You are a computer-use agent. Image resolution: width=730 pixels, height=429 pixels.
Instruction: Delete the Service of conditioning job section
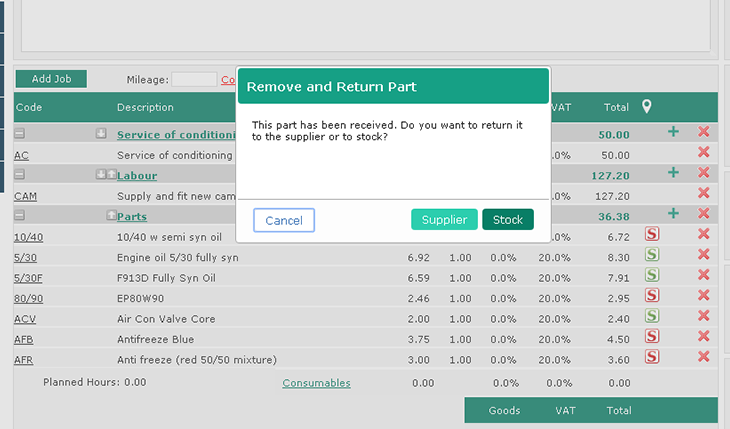[703, 132]
